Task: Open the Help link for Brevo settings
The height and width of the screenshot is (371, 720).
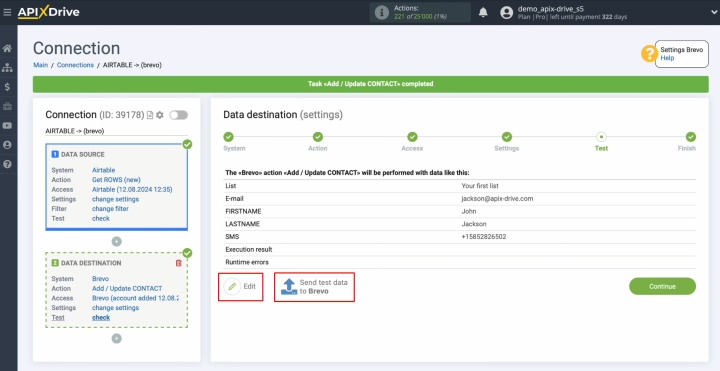Action: click(x=667, y=58)
